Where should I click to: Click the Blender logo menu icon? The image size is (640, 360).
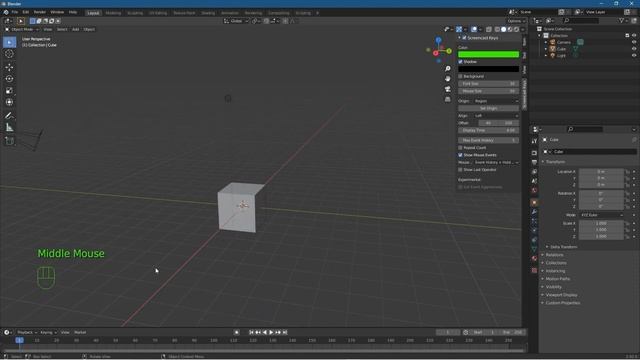[6, 12]
